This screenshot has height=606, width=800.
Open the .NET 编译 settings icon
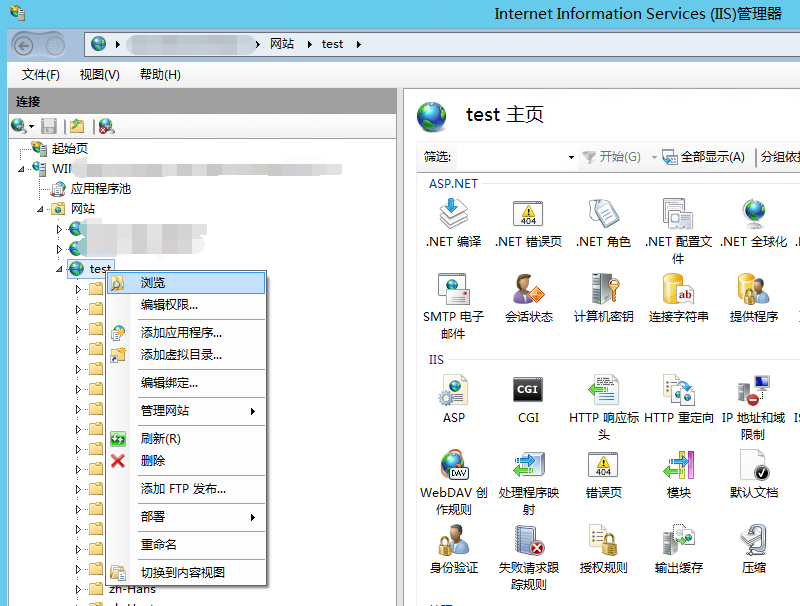(453, 215)
